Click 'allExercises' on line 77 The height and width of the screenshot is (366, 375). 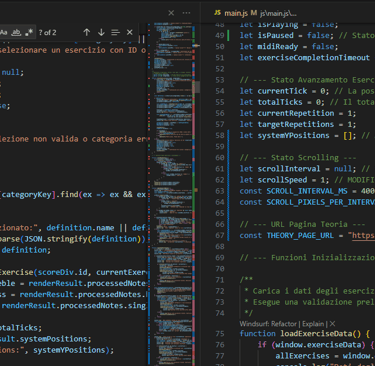(302, 356)
